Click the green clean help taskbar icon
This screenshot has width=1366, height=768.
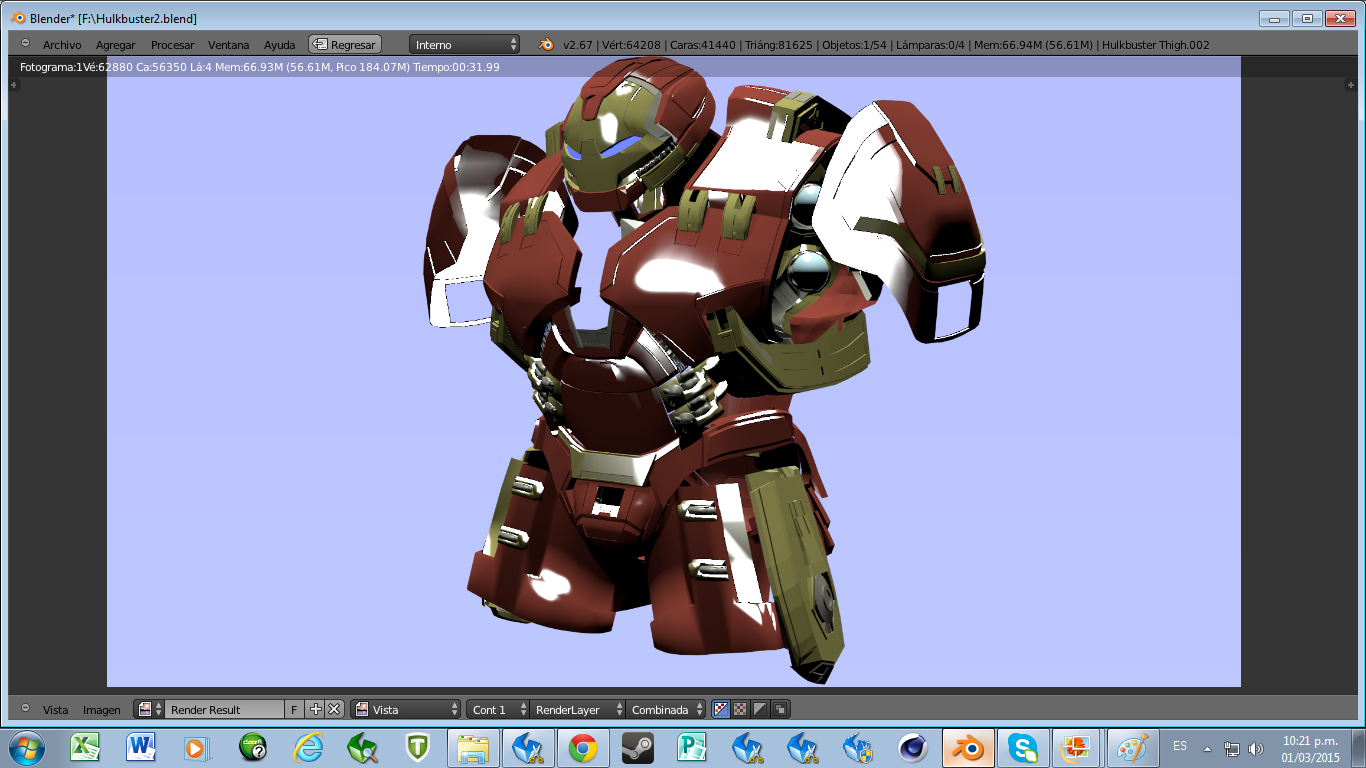[x=253, y=748]
